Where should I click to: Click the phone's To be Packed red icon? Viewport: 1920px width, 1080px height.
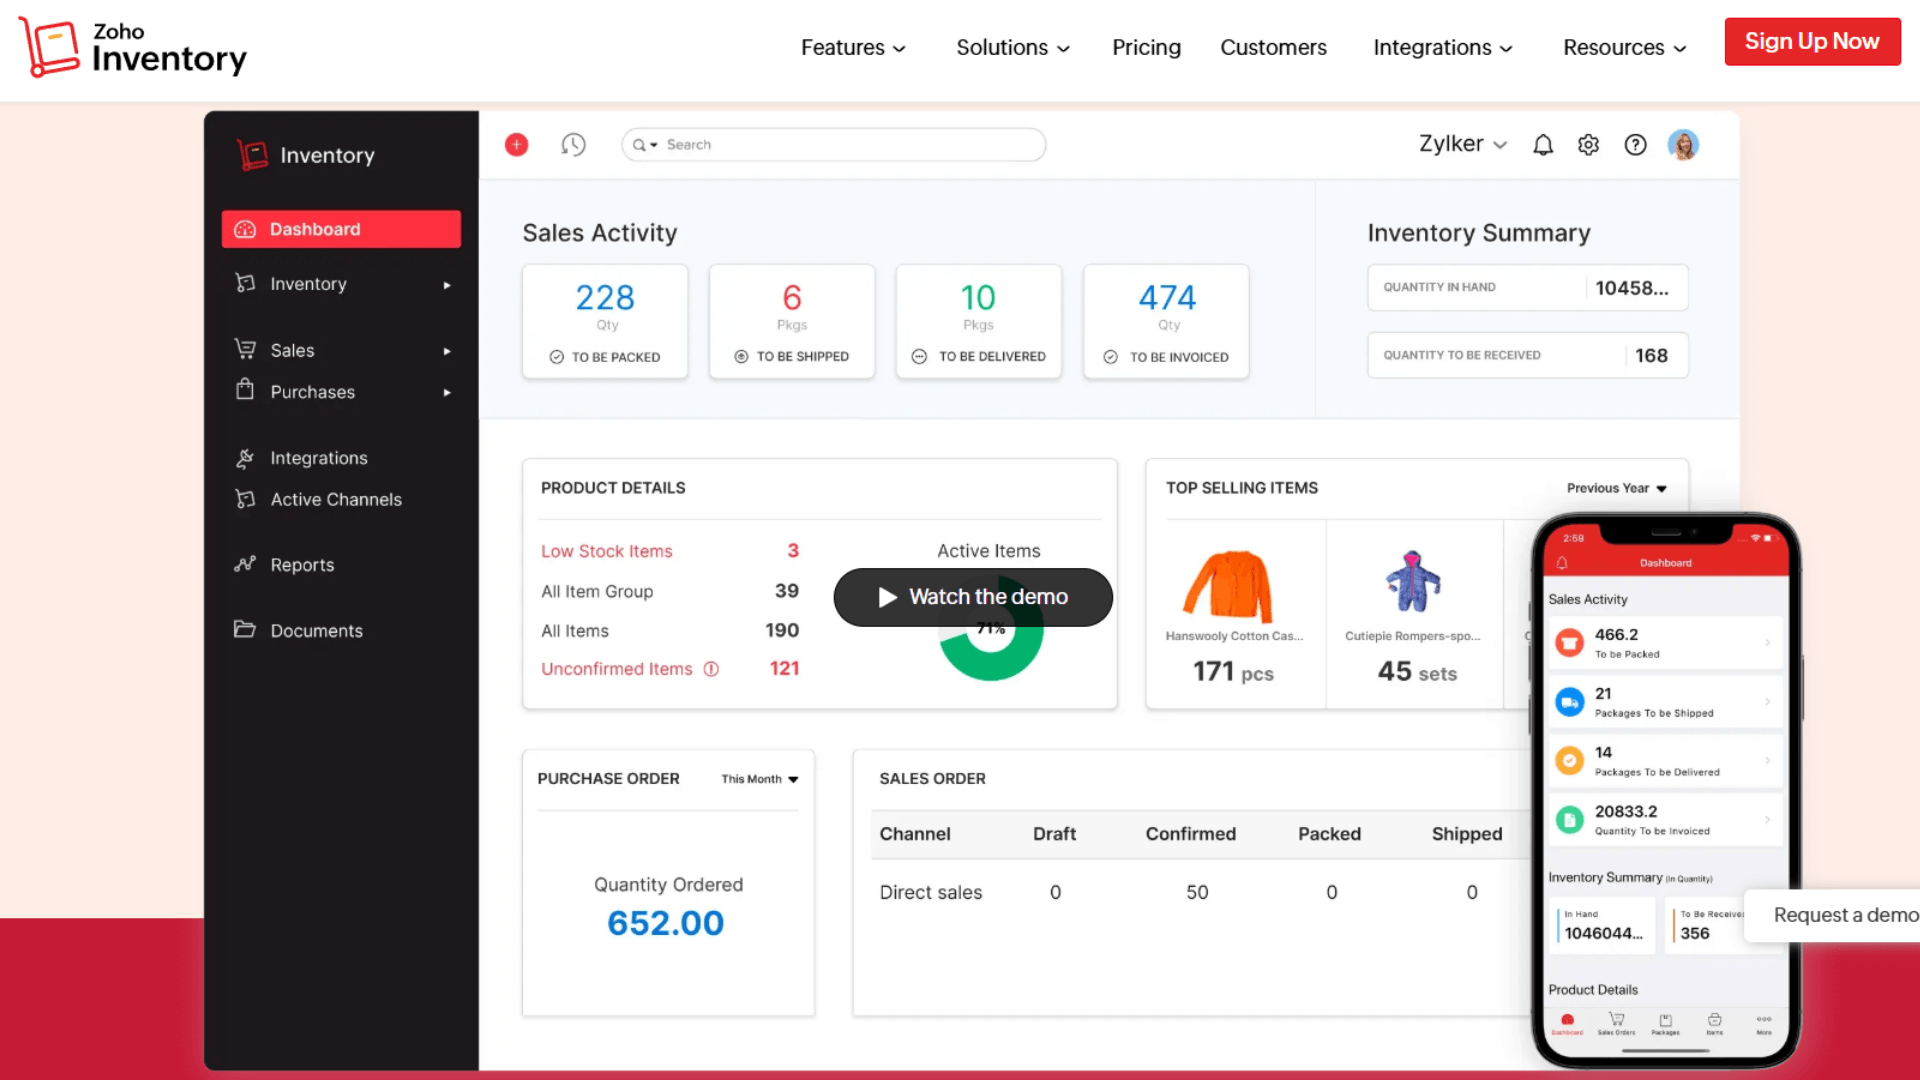pos(1569,643)
